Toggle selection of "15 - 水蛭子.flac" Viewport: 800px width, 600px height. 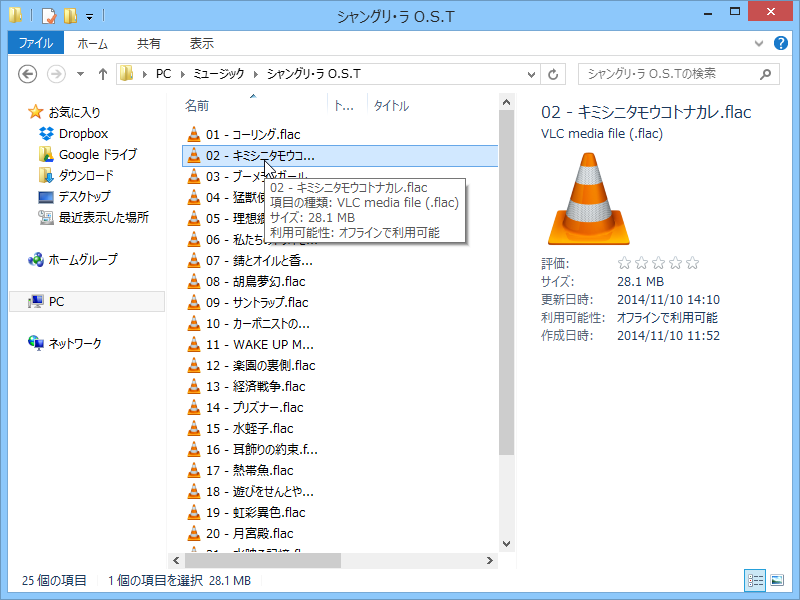(250, 428)
